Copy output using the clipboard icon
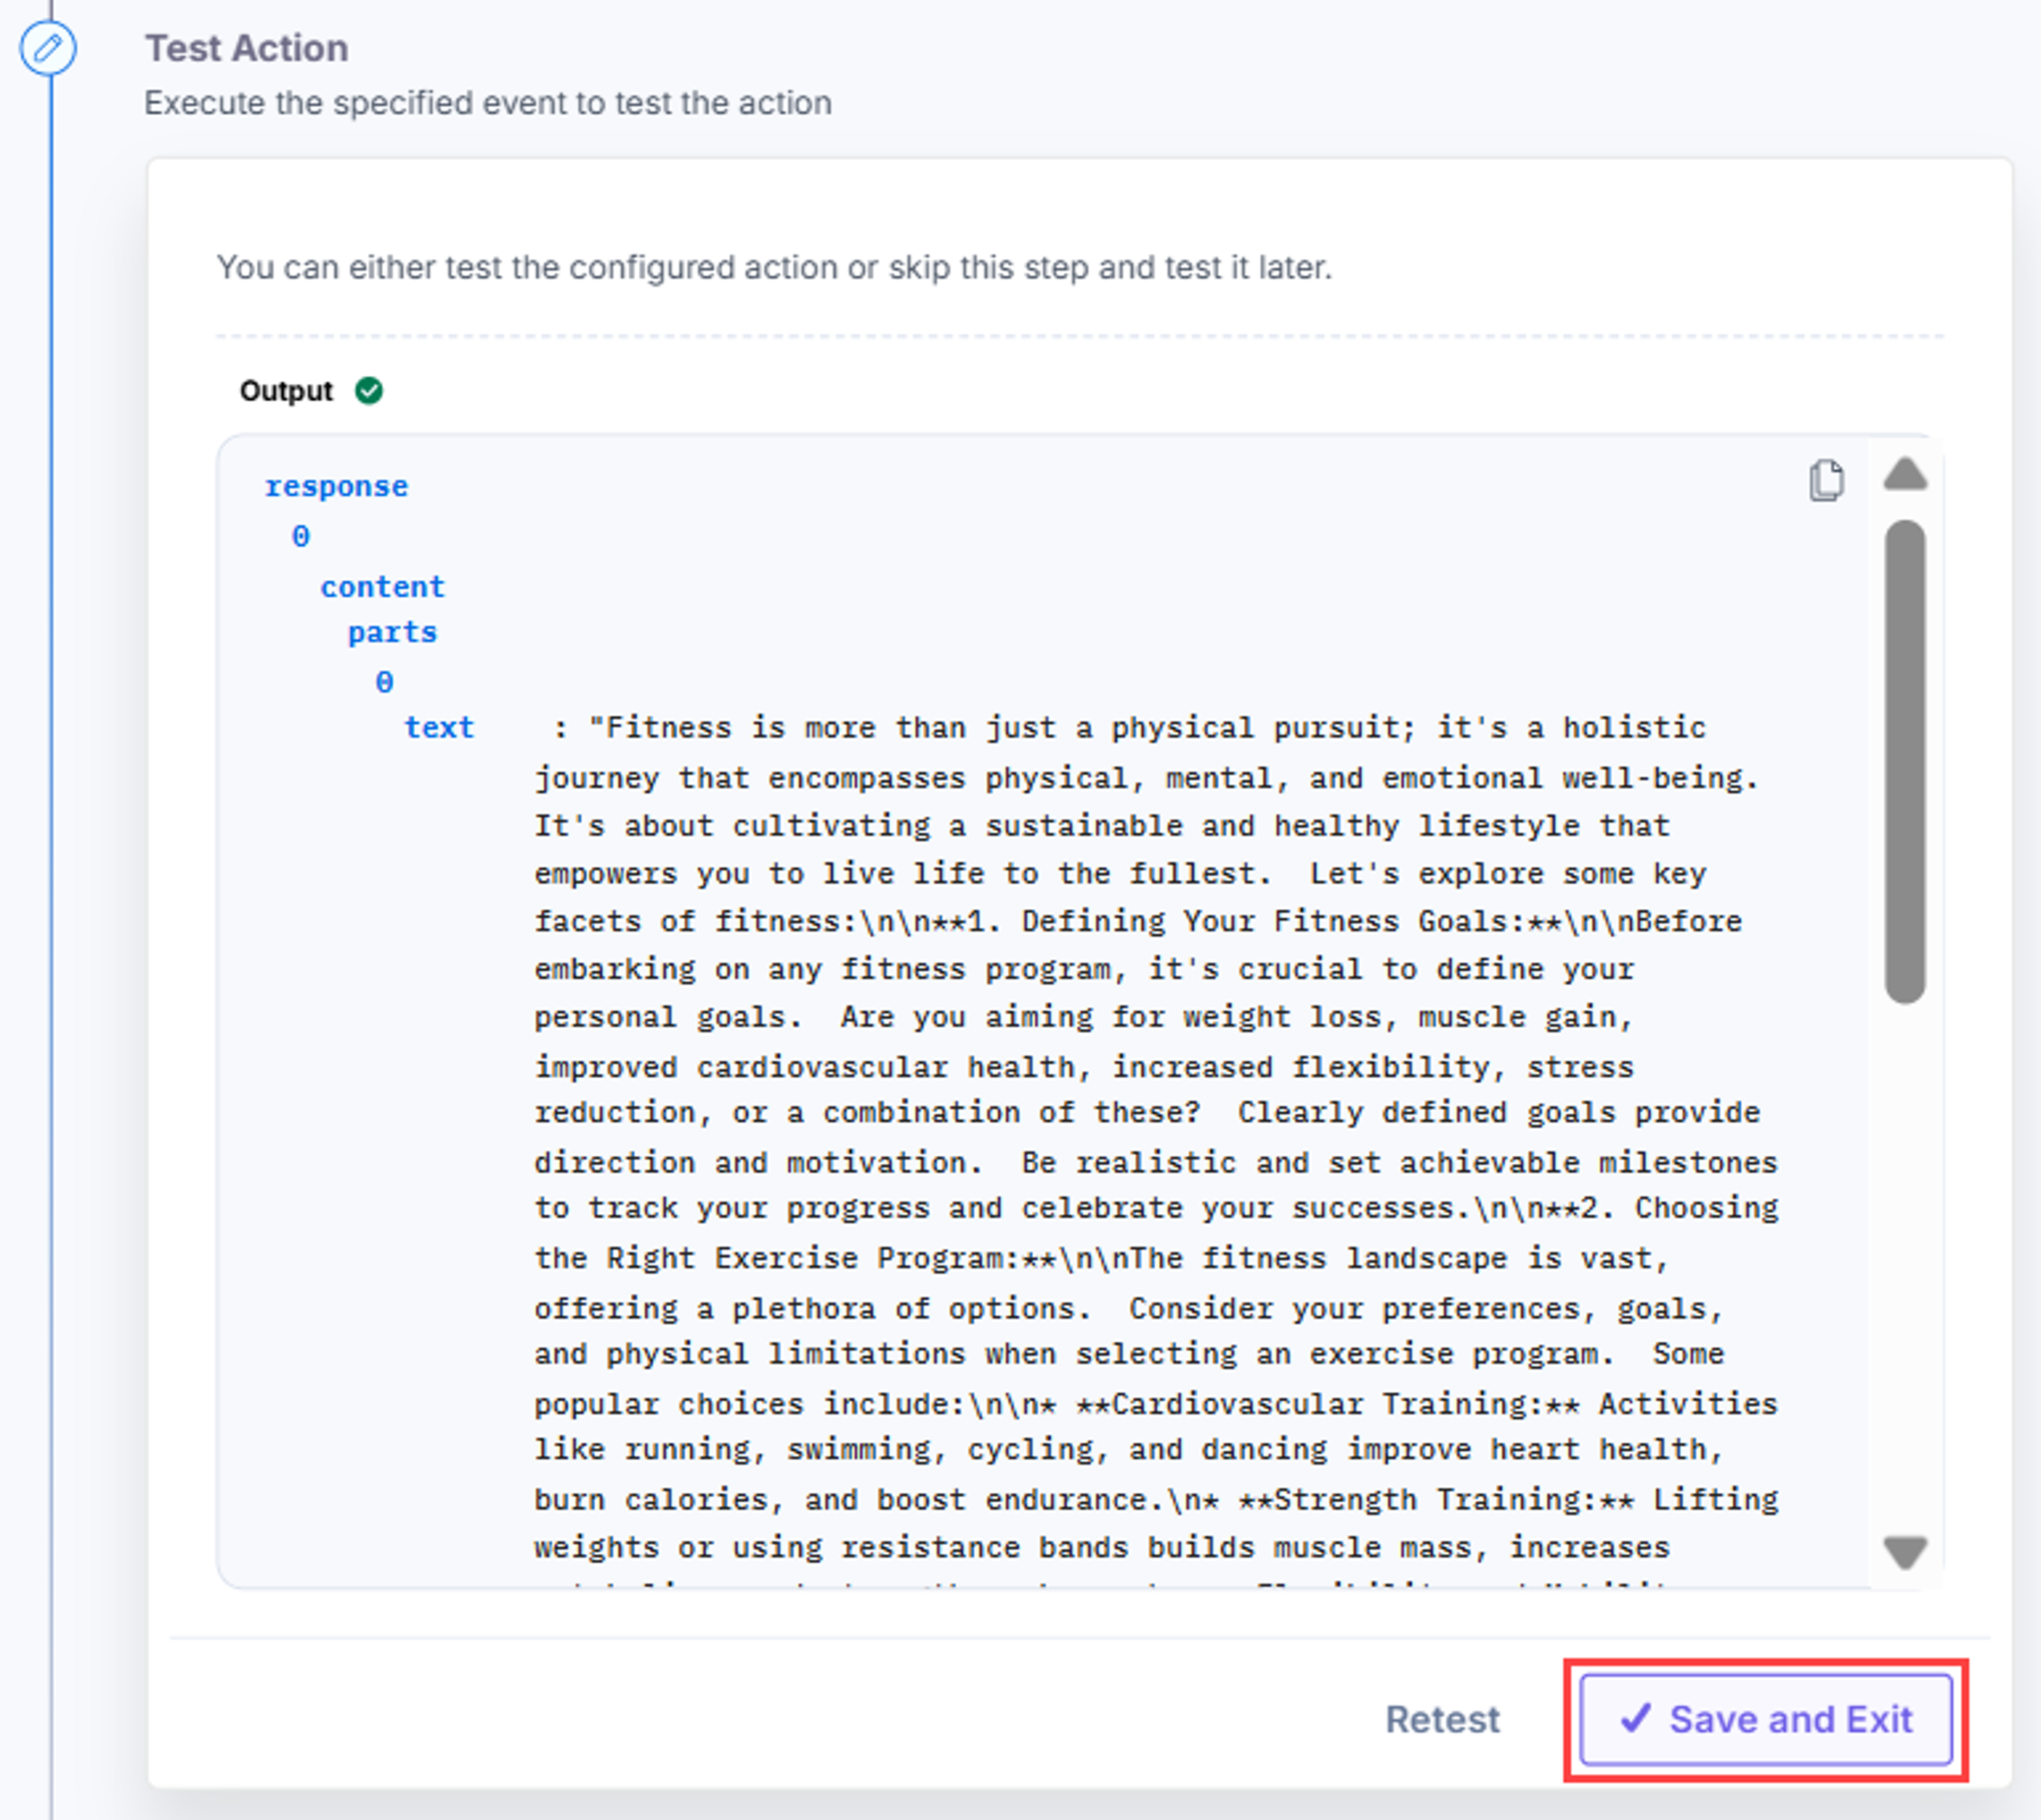Image resolution: width=2041 pixels, height=1820 pixels. pyautogui.click(x=1826, y=480)
